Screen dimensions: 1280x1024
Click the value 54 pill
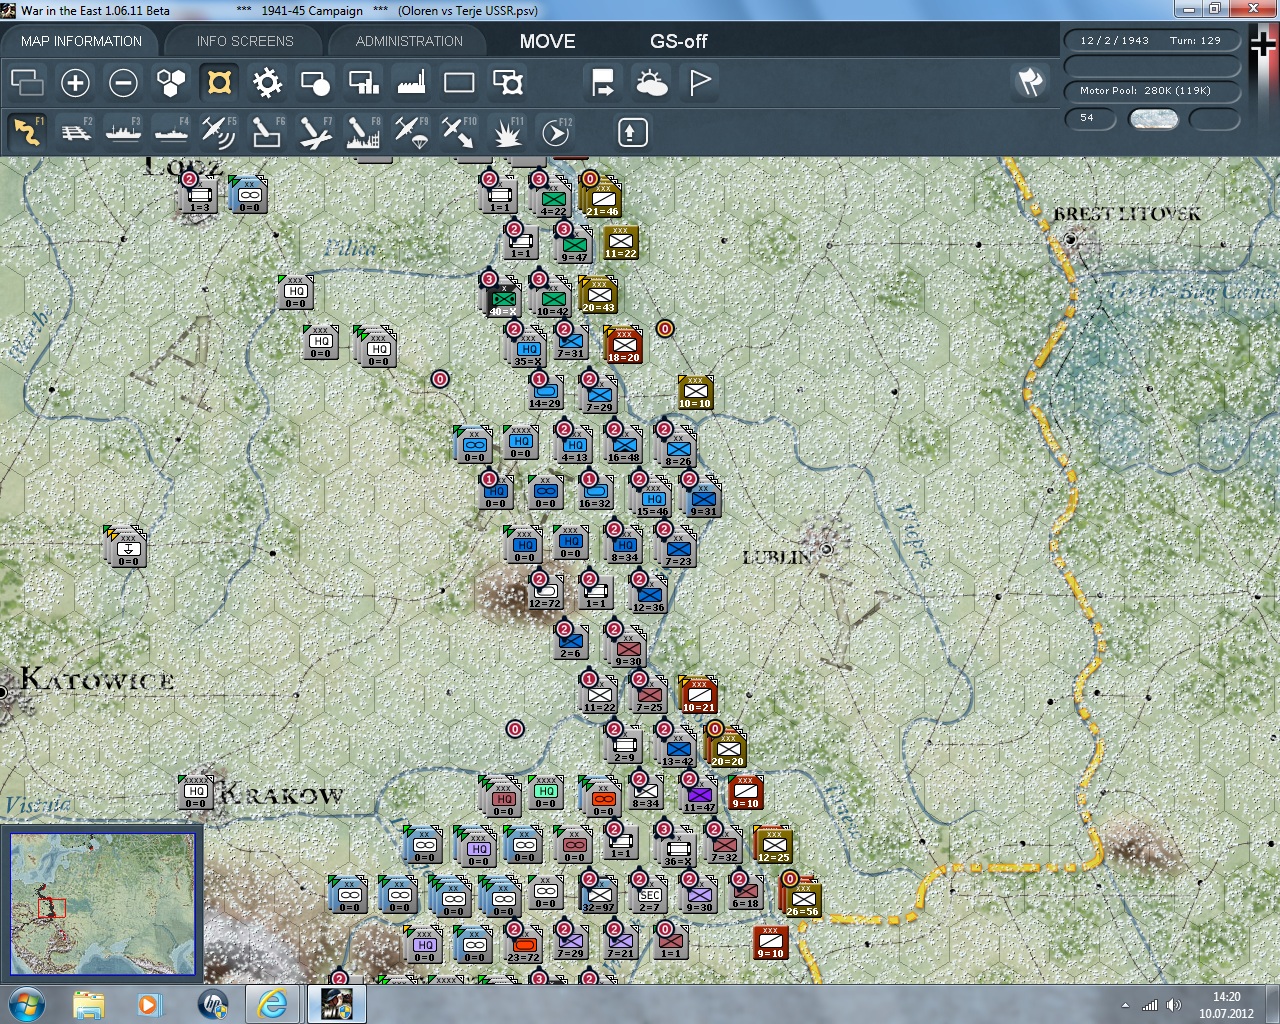(x=1089, y=118)
